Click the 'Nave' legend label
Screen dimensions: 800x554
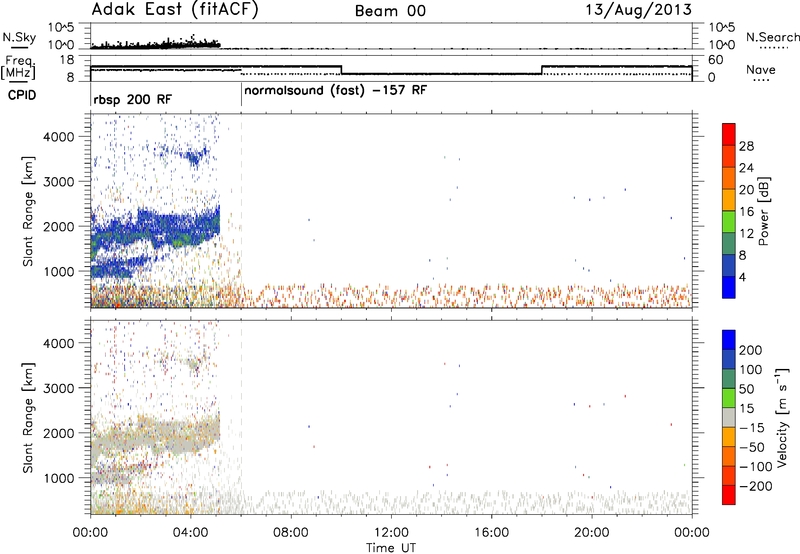[x=761, y=69]
